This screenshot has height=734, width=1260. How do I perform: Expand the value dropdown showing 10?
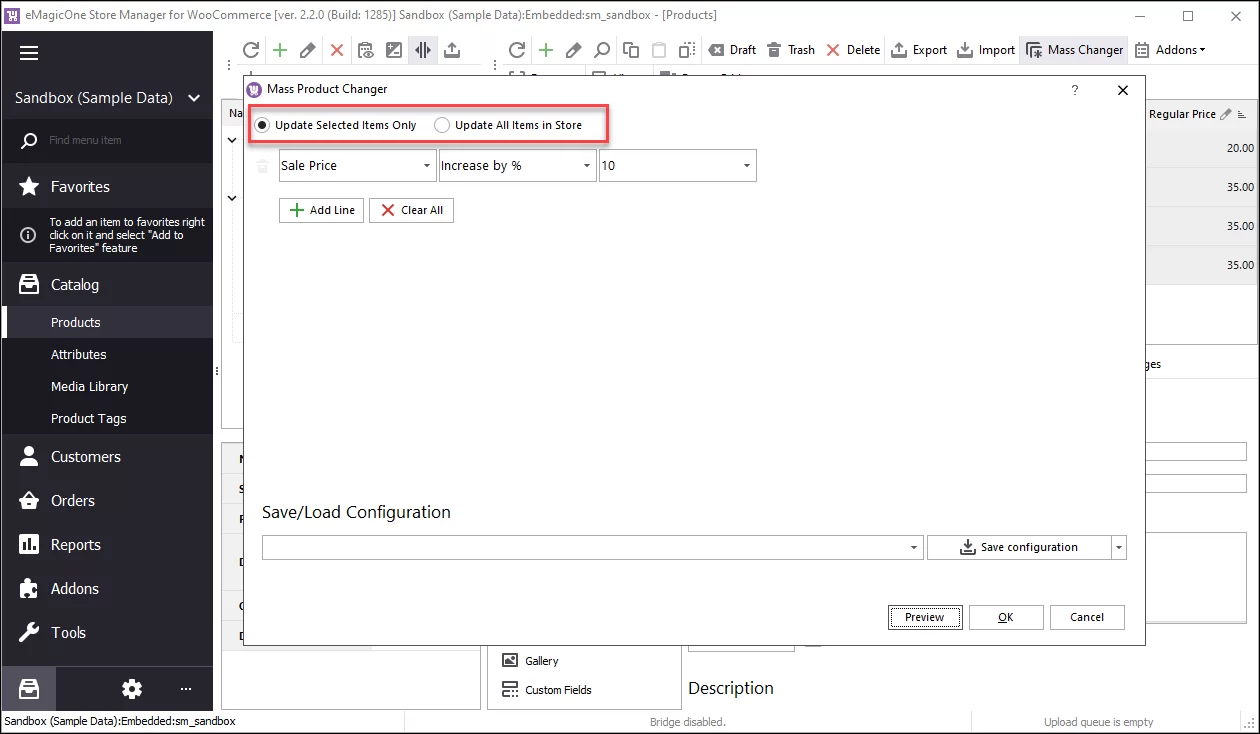pos(747,166)
